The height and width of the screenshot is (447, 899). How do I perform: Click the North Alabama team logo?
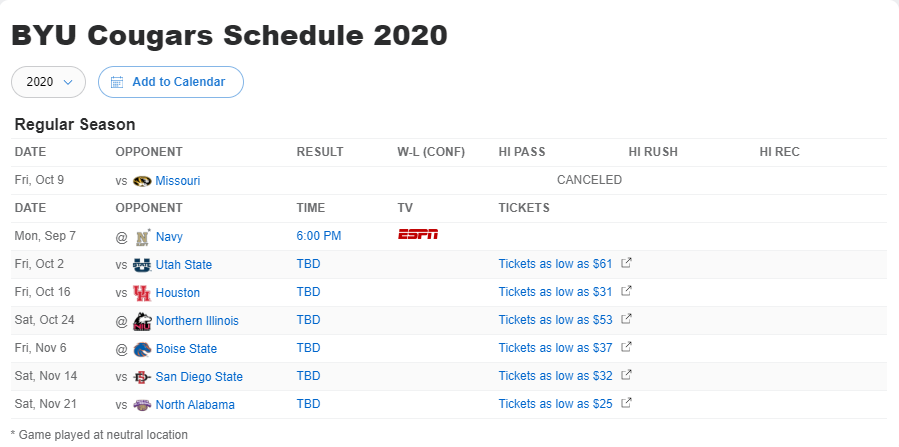click(142, 405)
